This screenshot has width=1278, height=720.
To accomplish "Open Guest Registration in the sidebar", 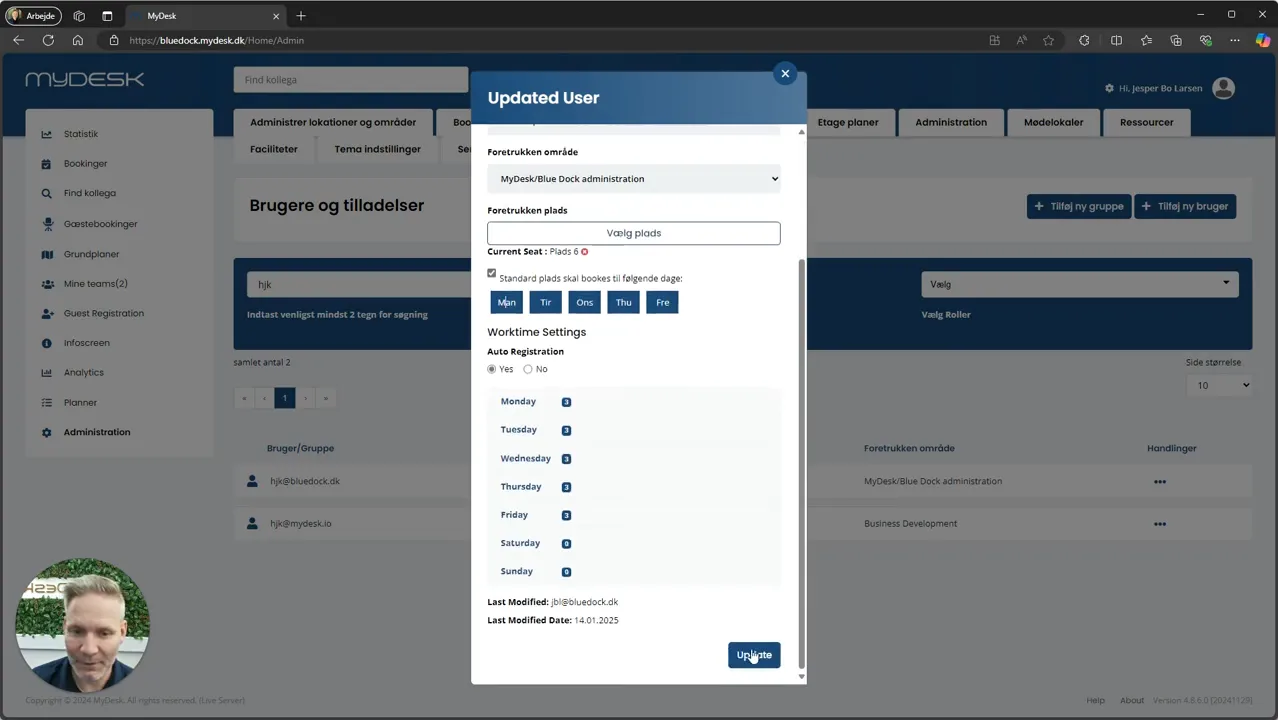I will coord(104,313).
